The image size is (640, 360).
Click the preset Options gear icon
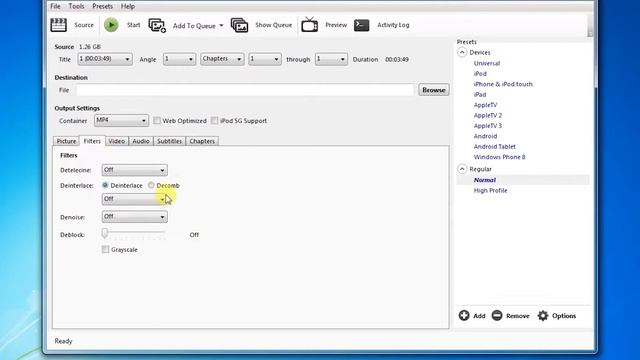pyautogui.click(x=543, y=316)
